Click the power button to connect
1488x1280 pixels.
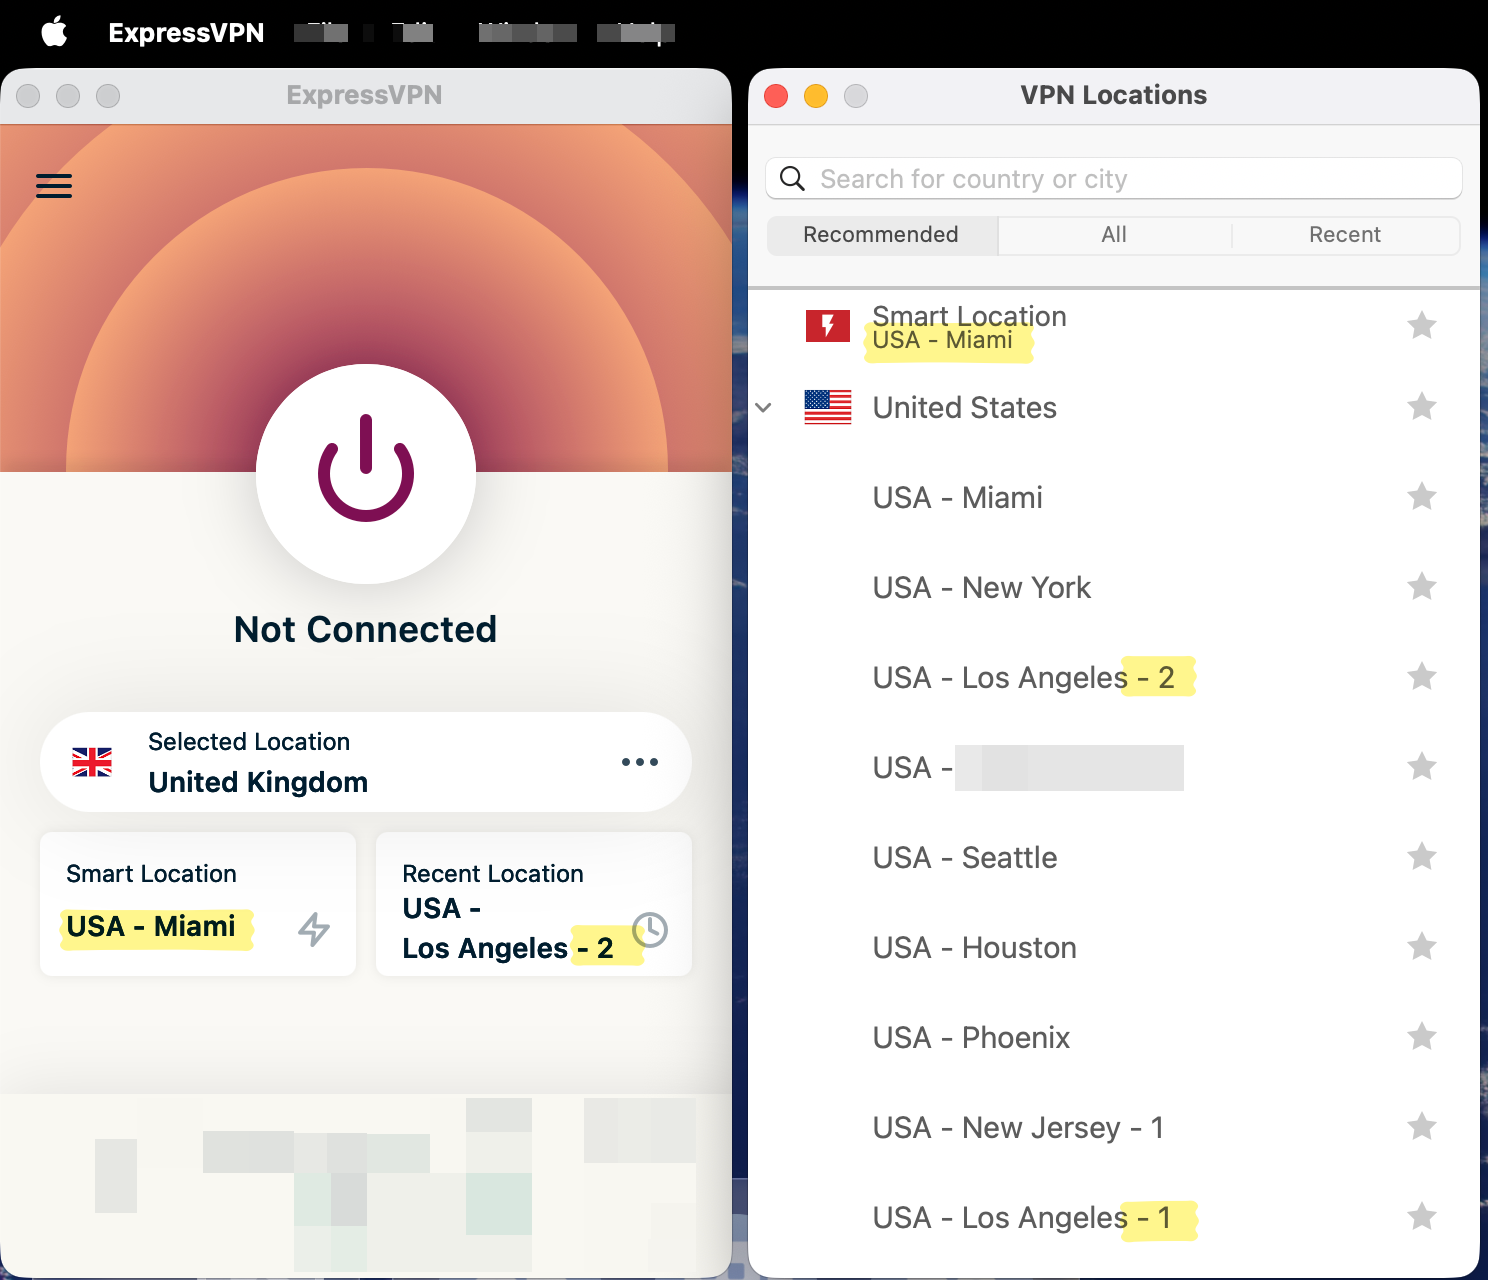point(366,473)
